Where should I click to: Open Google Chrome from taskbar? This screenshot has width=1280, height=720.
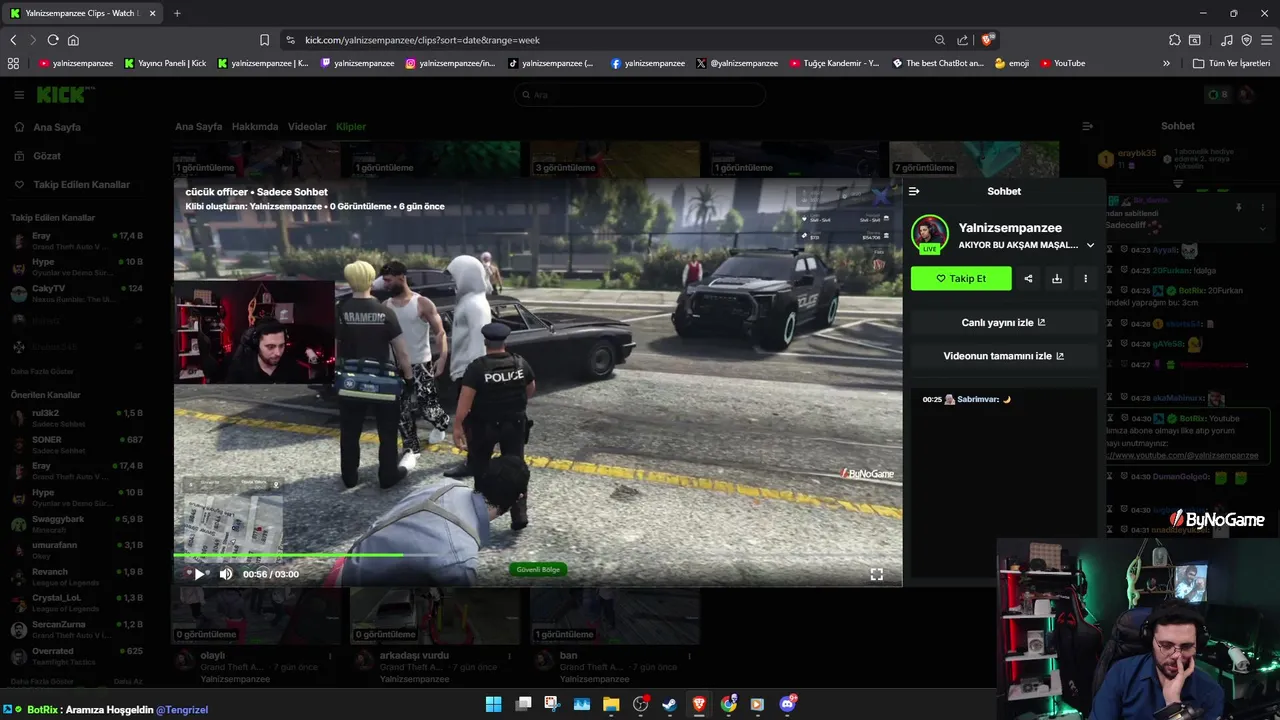729,704
